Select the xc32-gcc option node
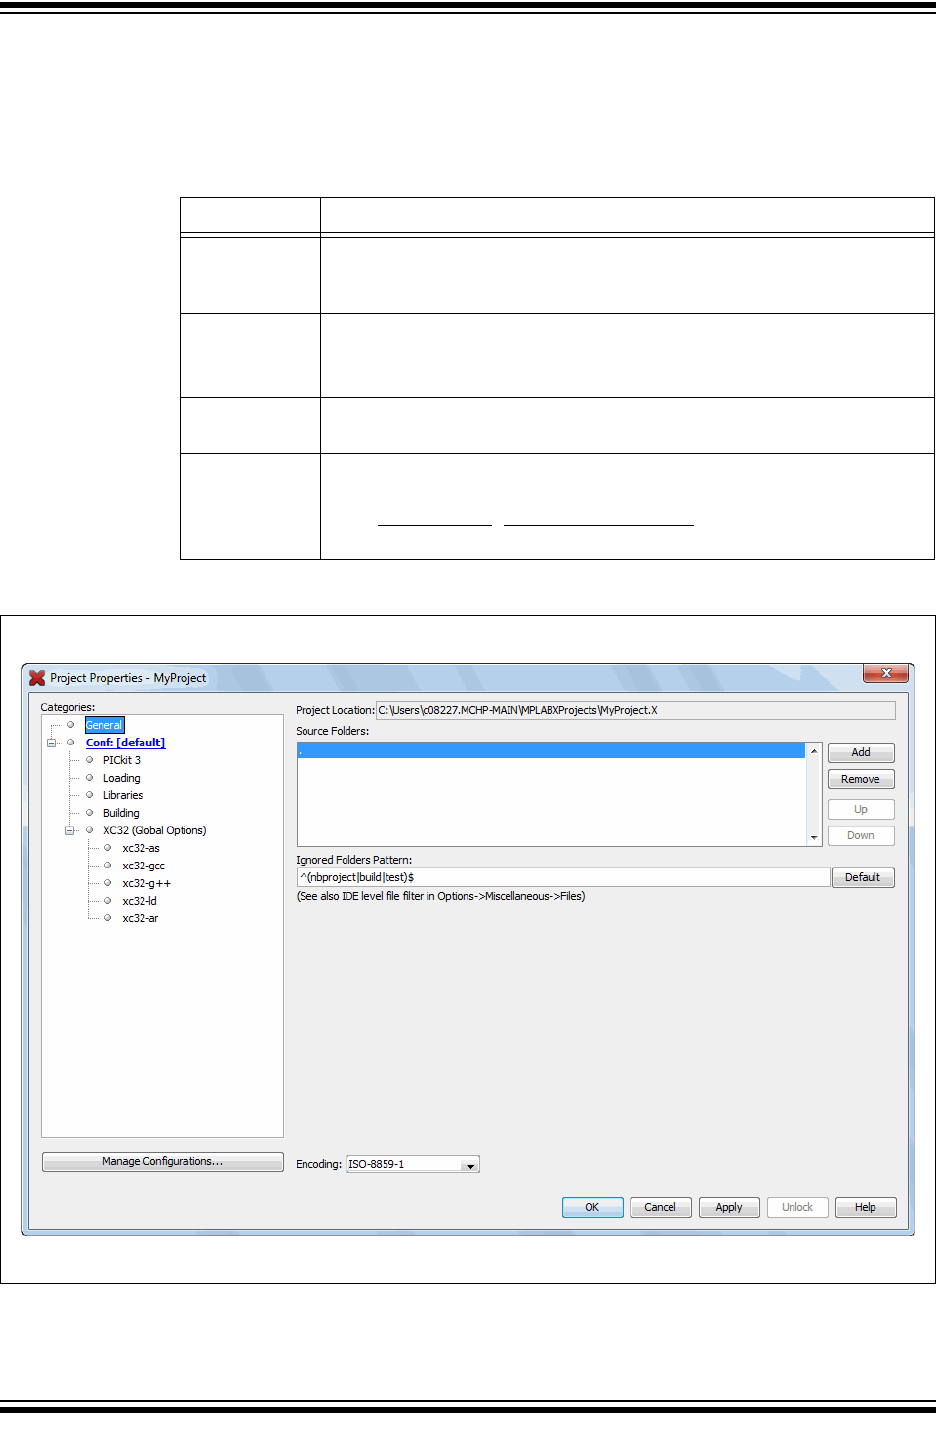This screenshot has width=936, height=1429. click(144, 866)
